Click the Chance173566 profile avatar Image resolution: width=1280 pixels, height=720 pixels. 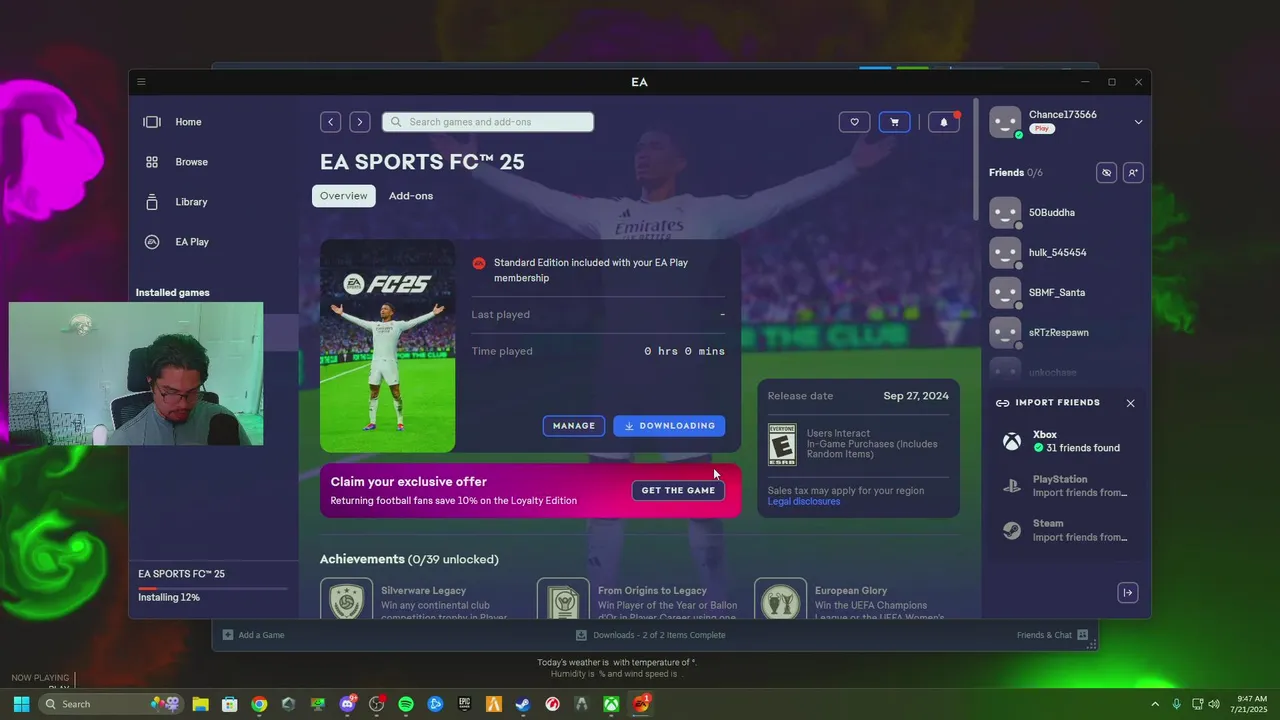point(1005,122)
